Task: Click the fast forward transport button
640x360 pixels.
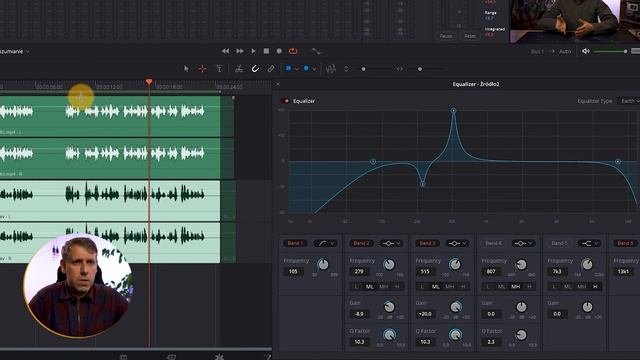Action: (x=240, y=51)
